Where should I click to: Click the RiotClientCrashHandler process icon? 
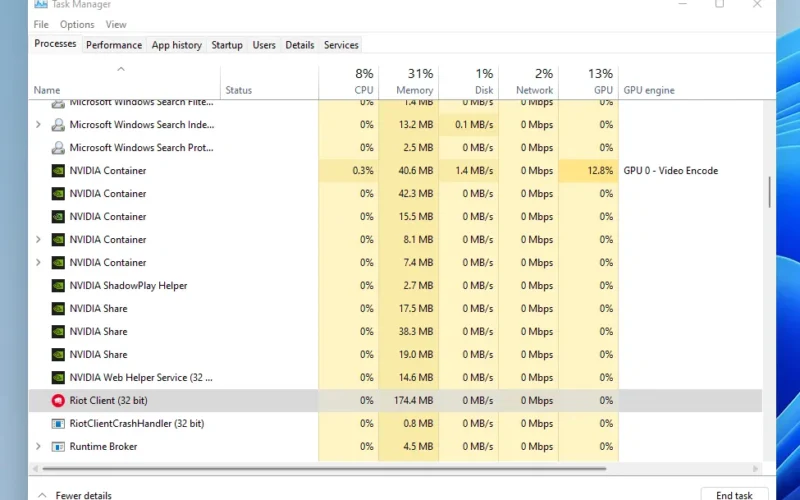58,423
